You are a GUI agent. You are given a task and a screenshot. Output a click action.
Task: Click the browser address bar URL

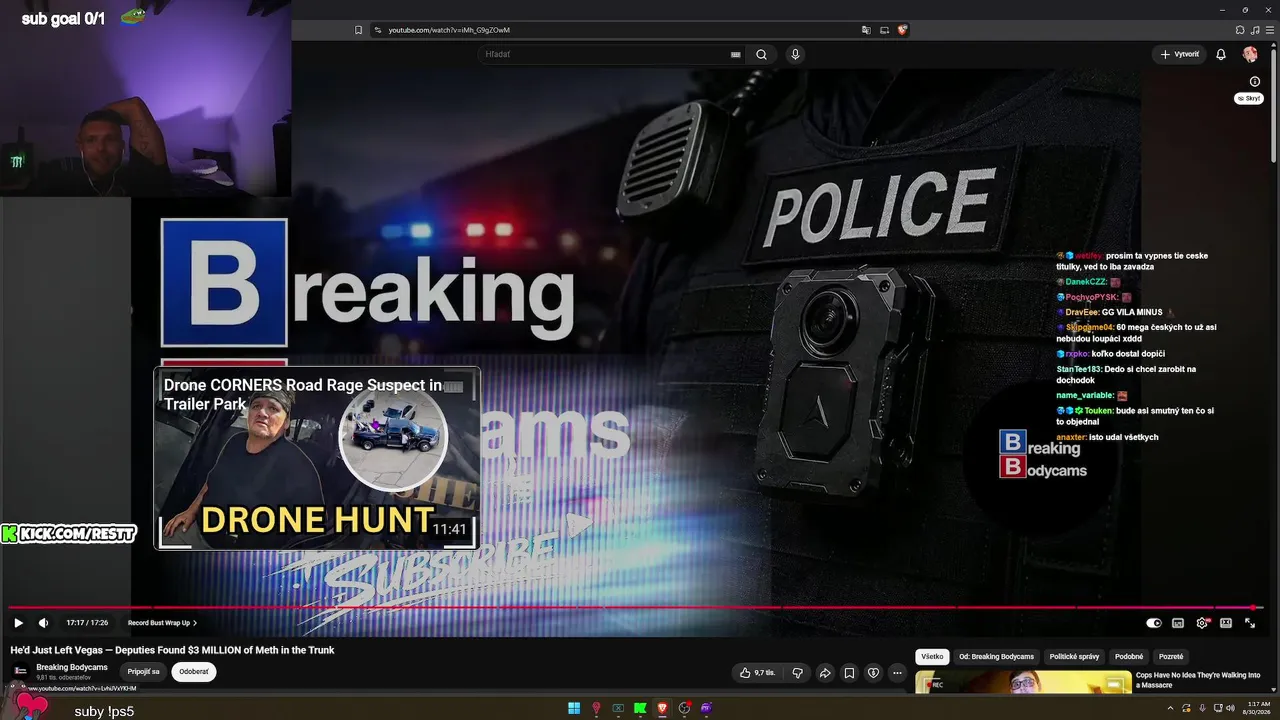coord(449,30)
